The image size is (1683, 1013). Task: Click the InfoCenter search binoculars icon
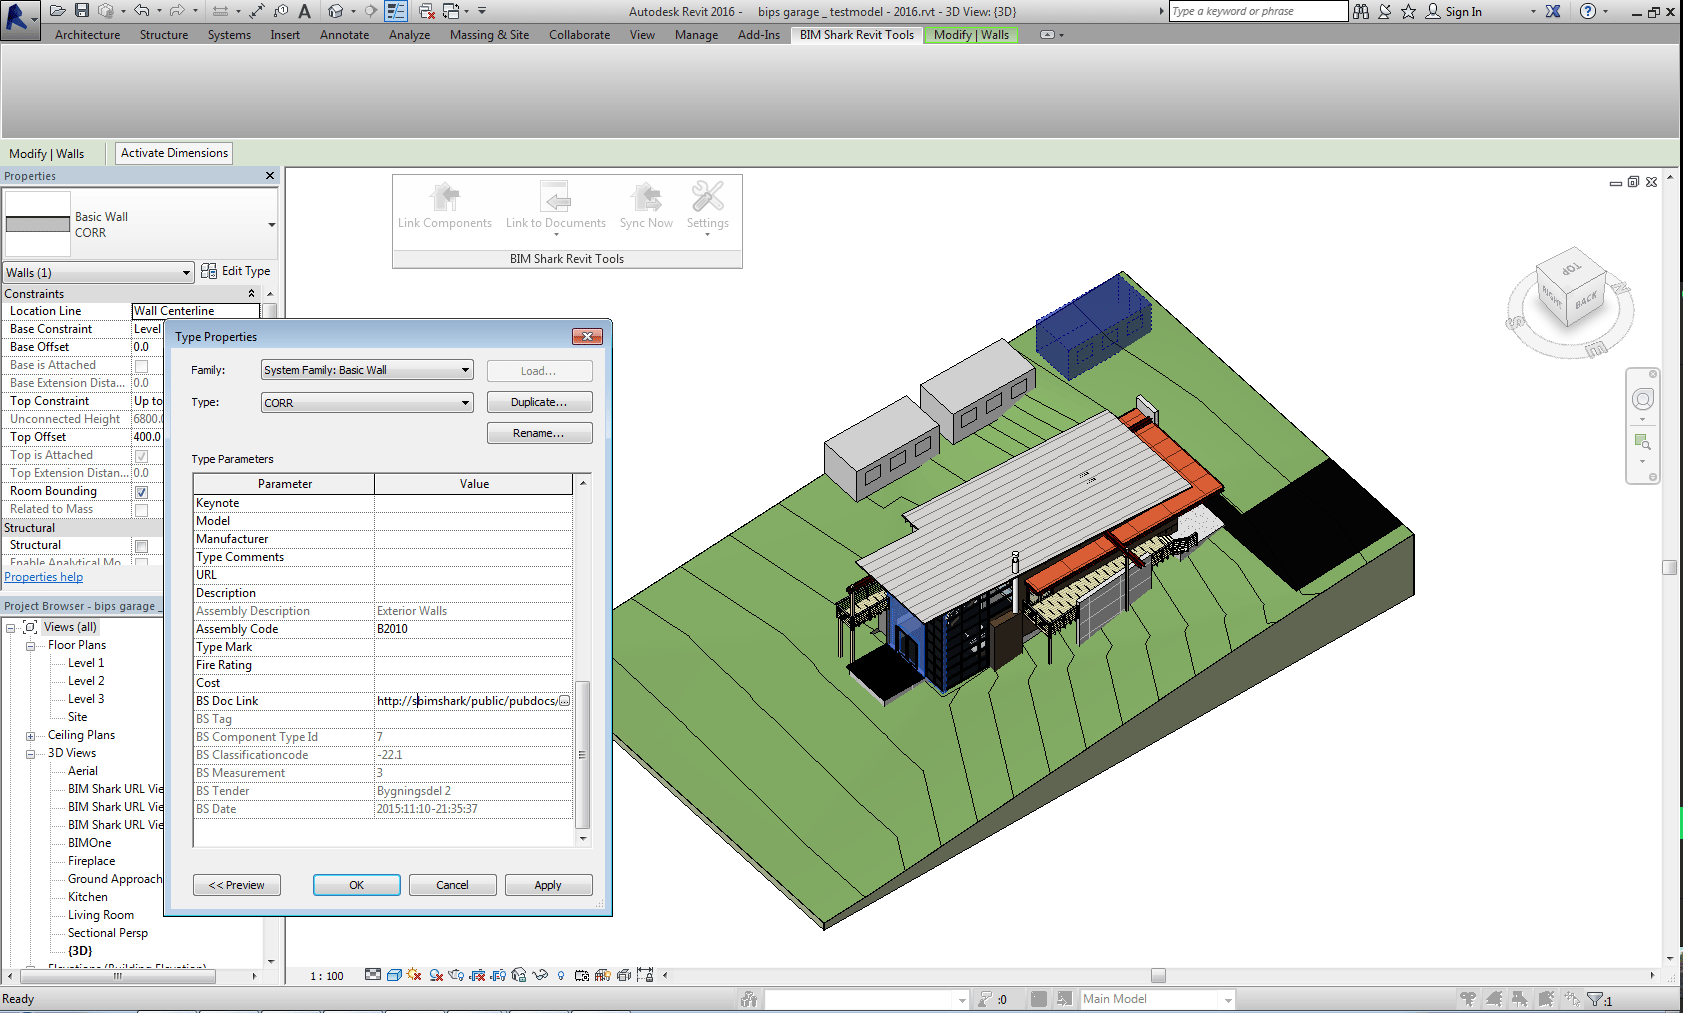1361,11
